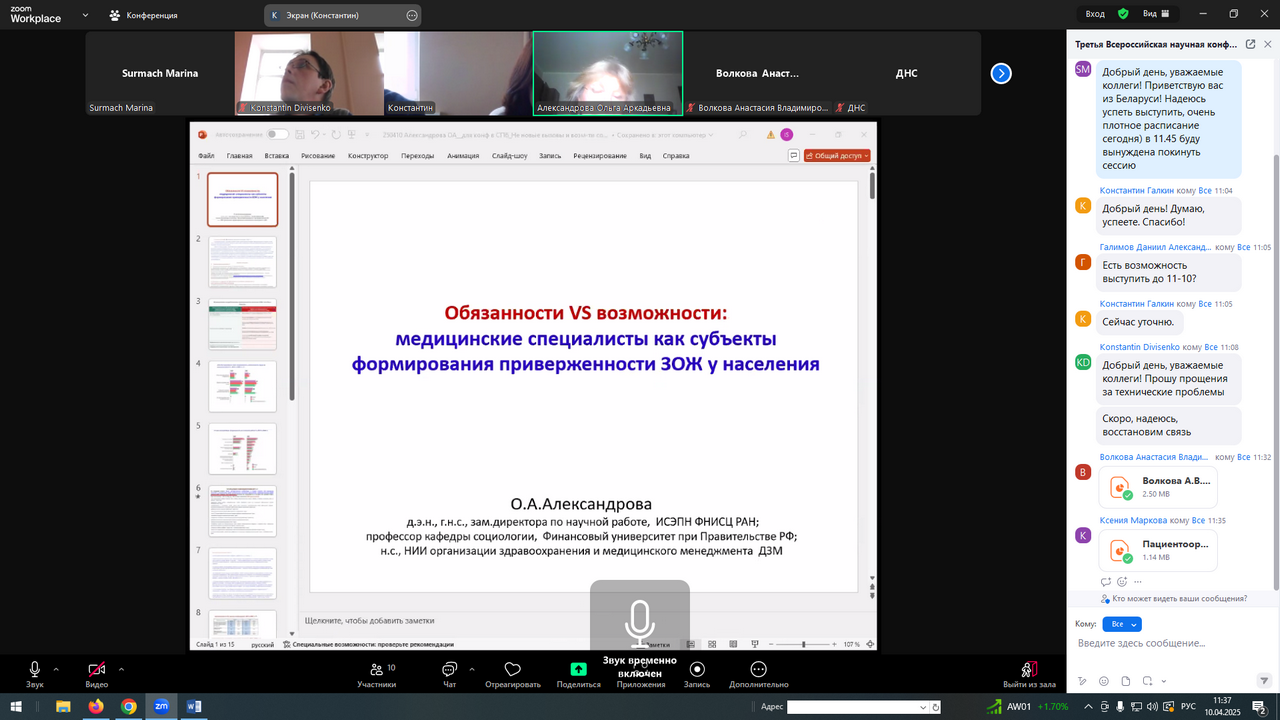This screenshot has height=720, width=1280.
Task: Click Александрова Ольга Аркадьевна video tile
Action: pyautogui.click(x=608, y=73)
